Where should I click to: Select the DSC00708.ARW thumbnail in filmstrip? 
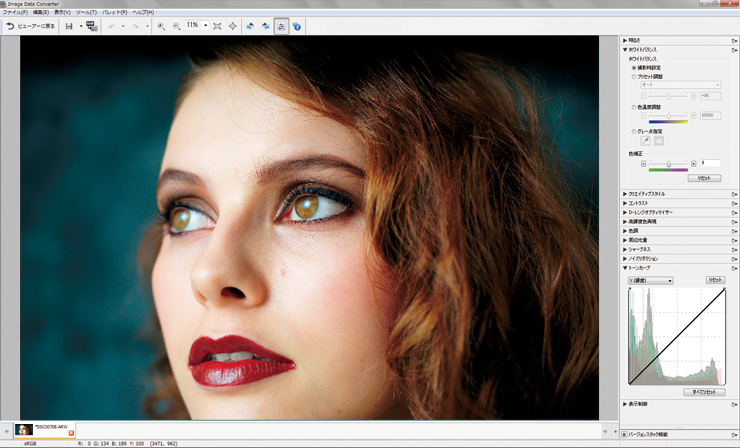(24, 429)
